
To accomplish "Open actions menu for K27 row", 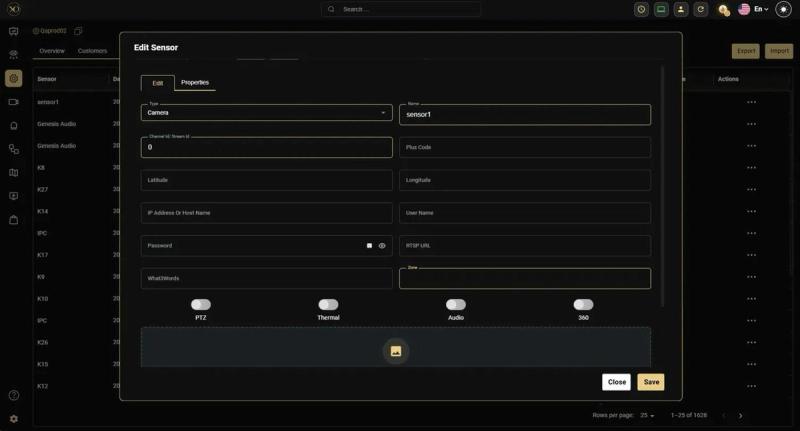I will pos(752,190).
